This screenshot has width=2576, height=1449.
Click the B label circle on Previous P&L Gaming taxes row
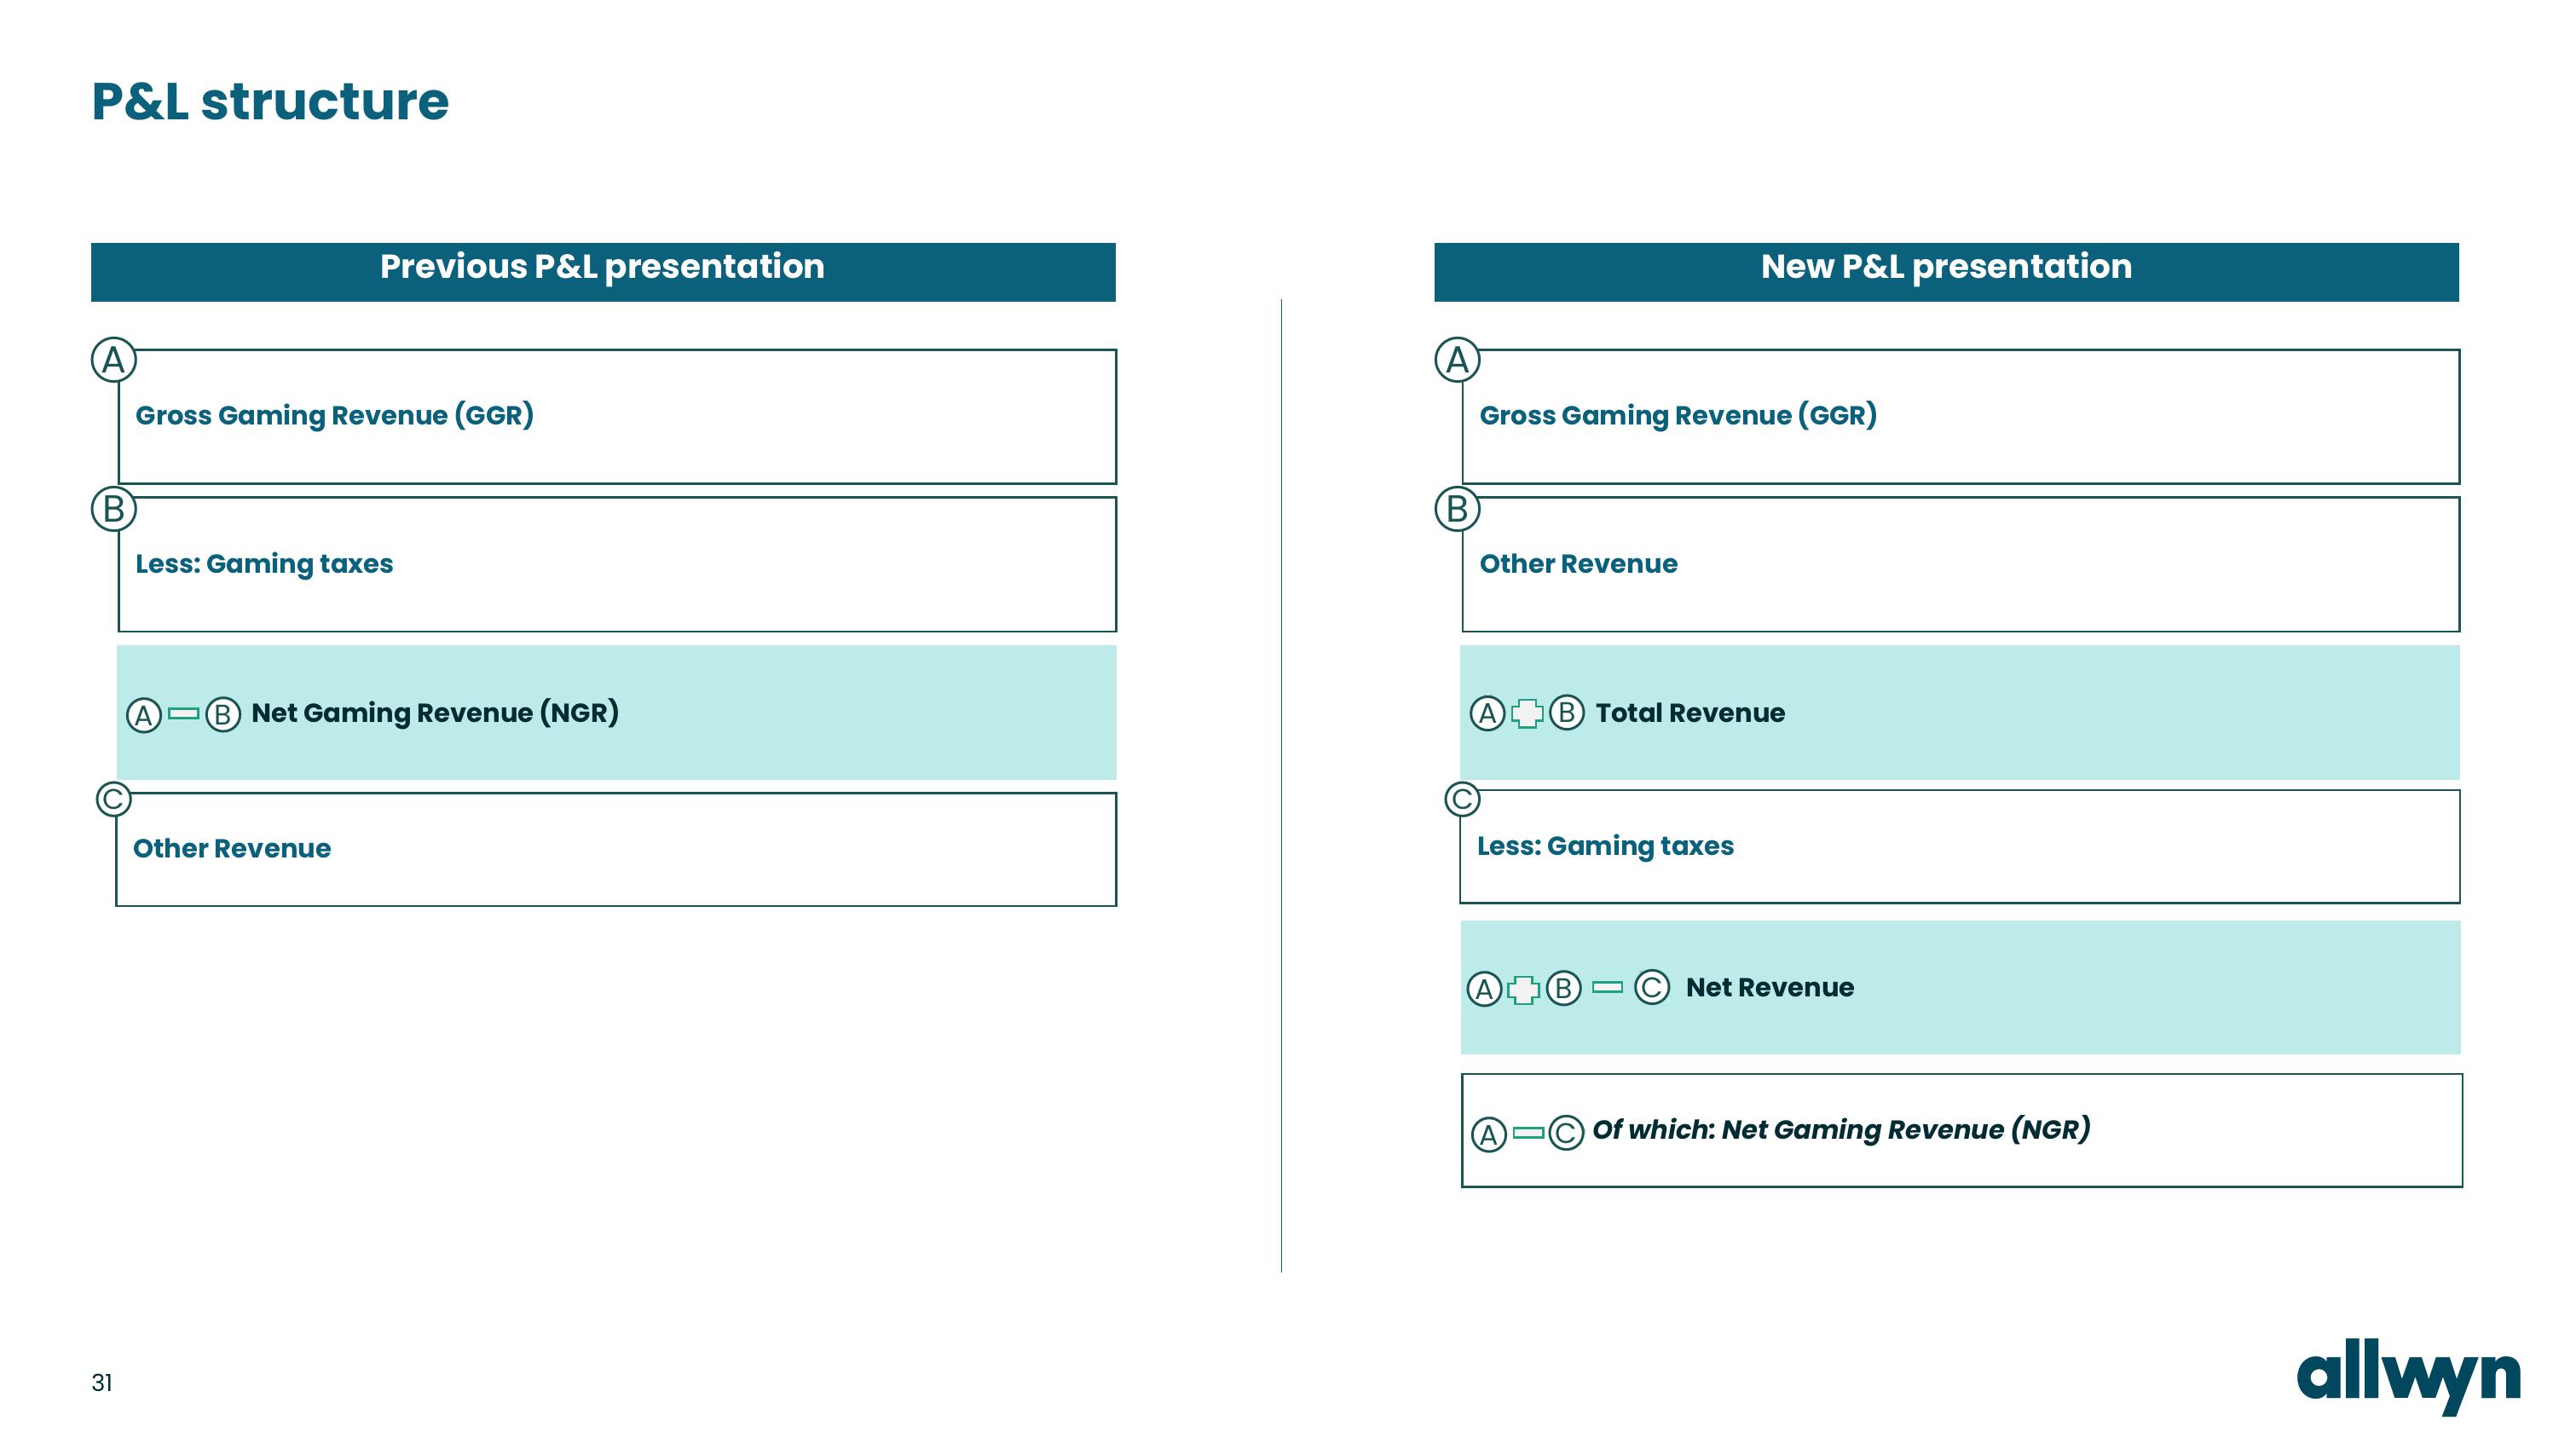click(x=110, y=513)
